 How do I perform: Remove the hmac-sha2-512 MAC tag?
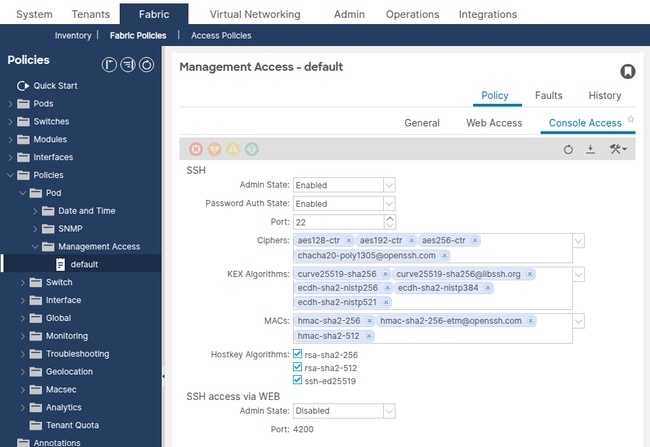(x=369, y=336)
